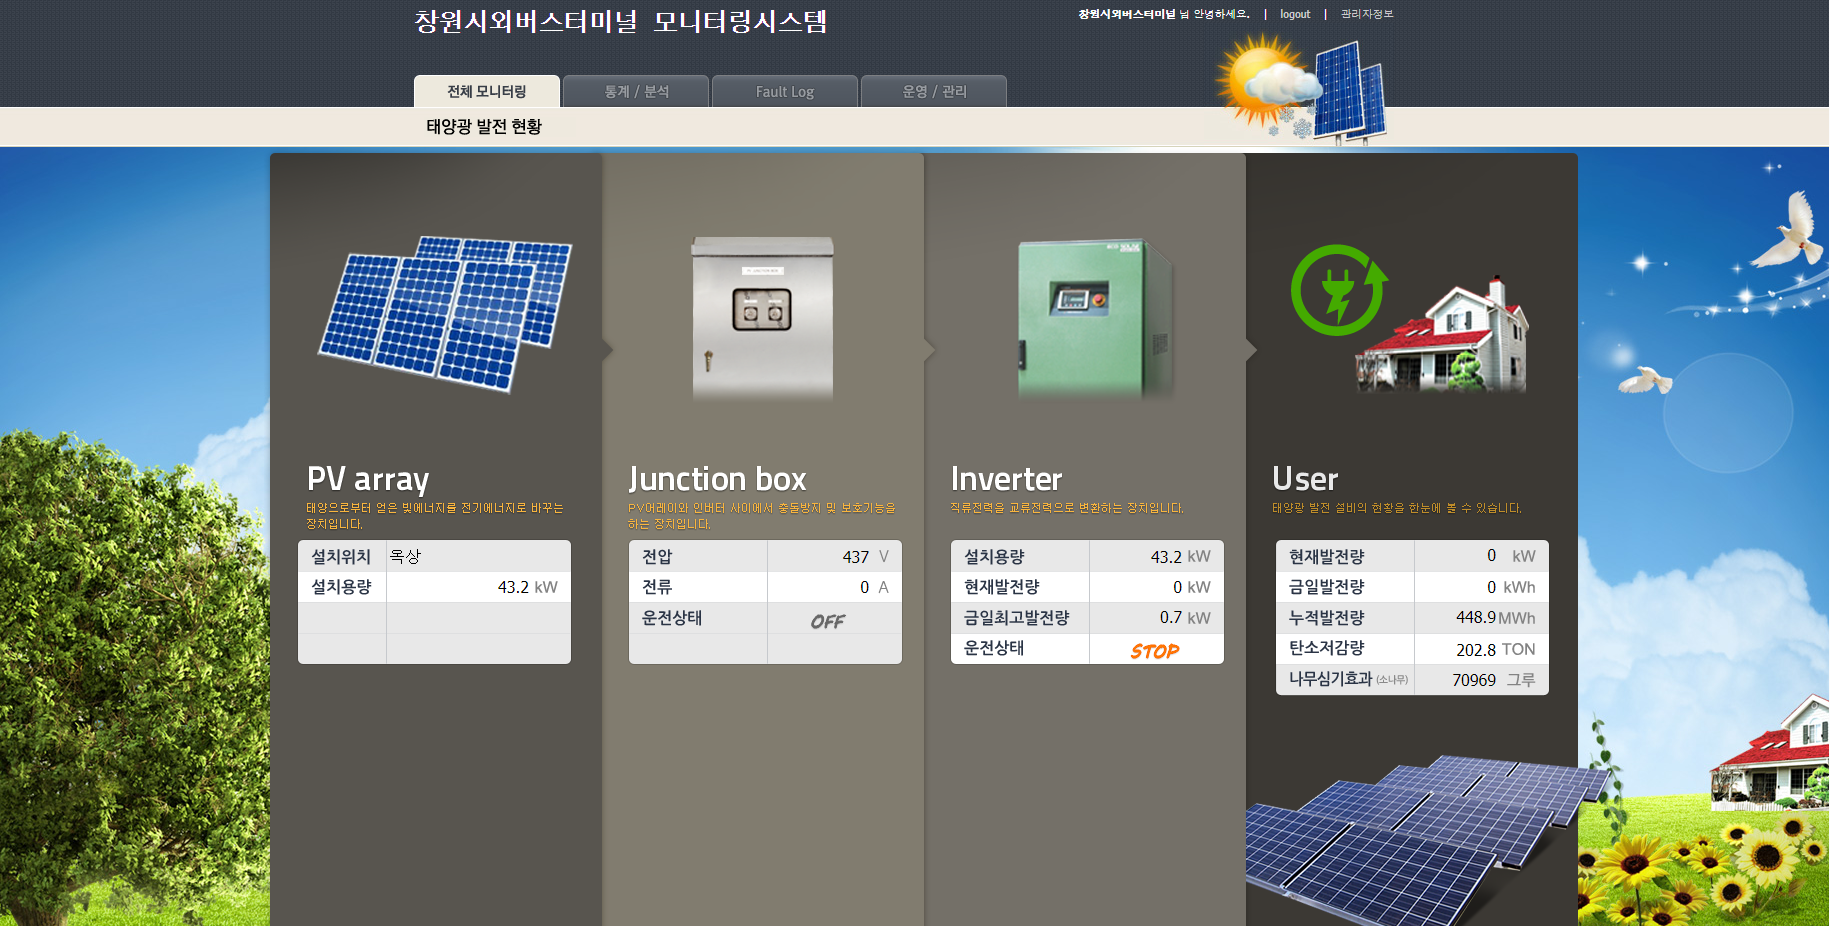Click the PV array solar panels image
Screen dimensions: 1830x926
click(445, 313)
